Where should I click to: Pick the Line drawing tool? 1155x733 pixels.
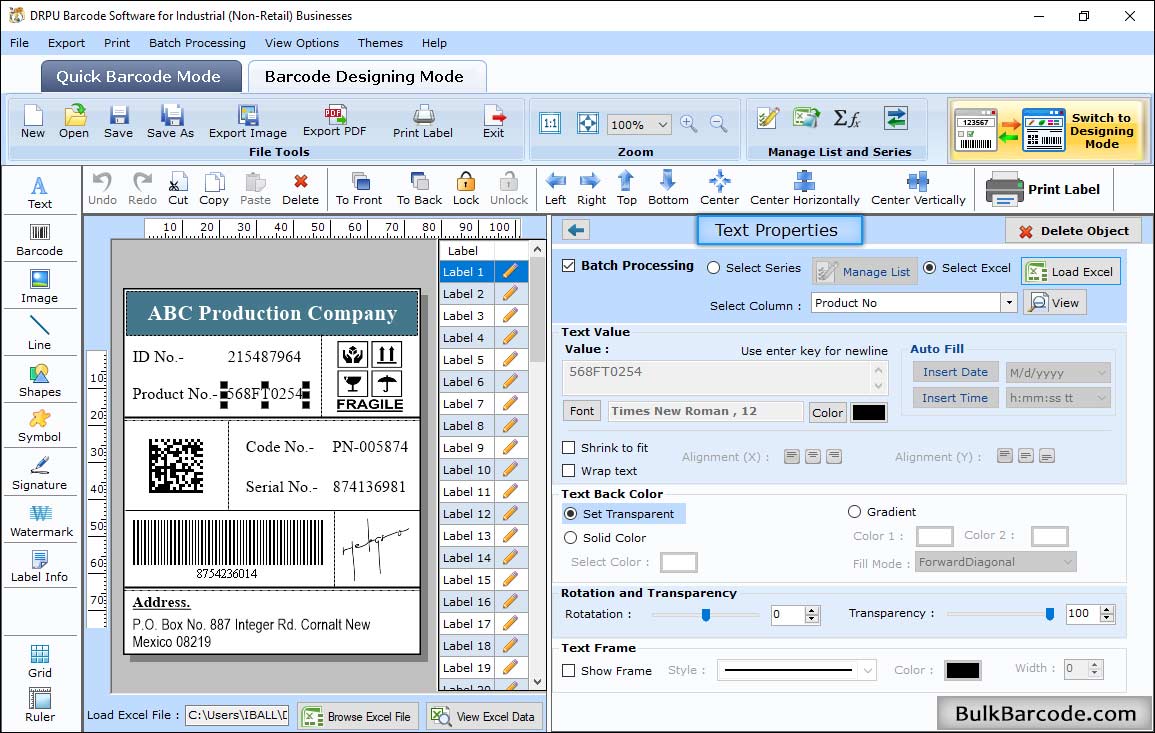[x=40, y=333]
